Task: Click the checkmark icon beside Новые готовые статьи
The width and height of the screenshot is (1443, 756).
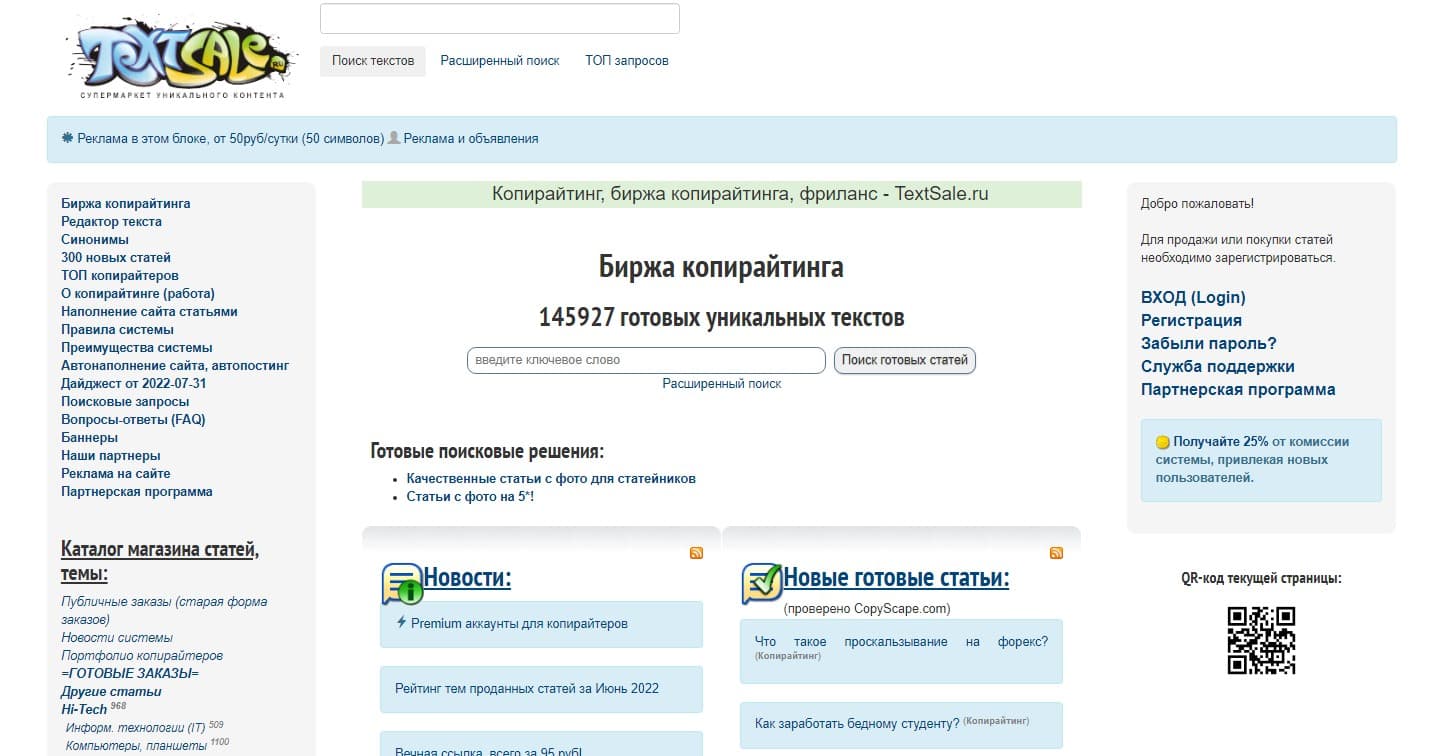Action: pyautogui.click(x=762, y=584)
